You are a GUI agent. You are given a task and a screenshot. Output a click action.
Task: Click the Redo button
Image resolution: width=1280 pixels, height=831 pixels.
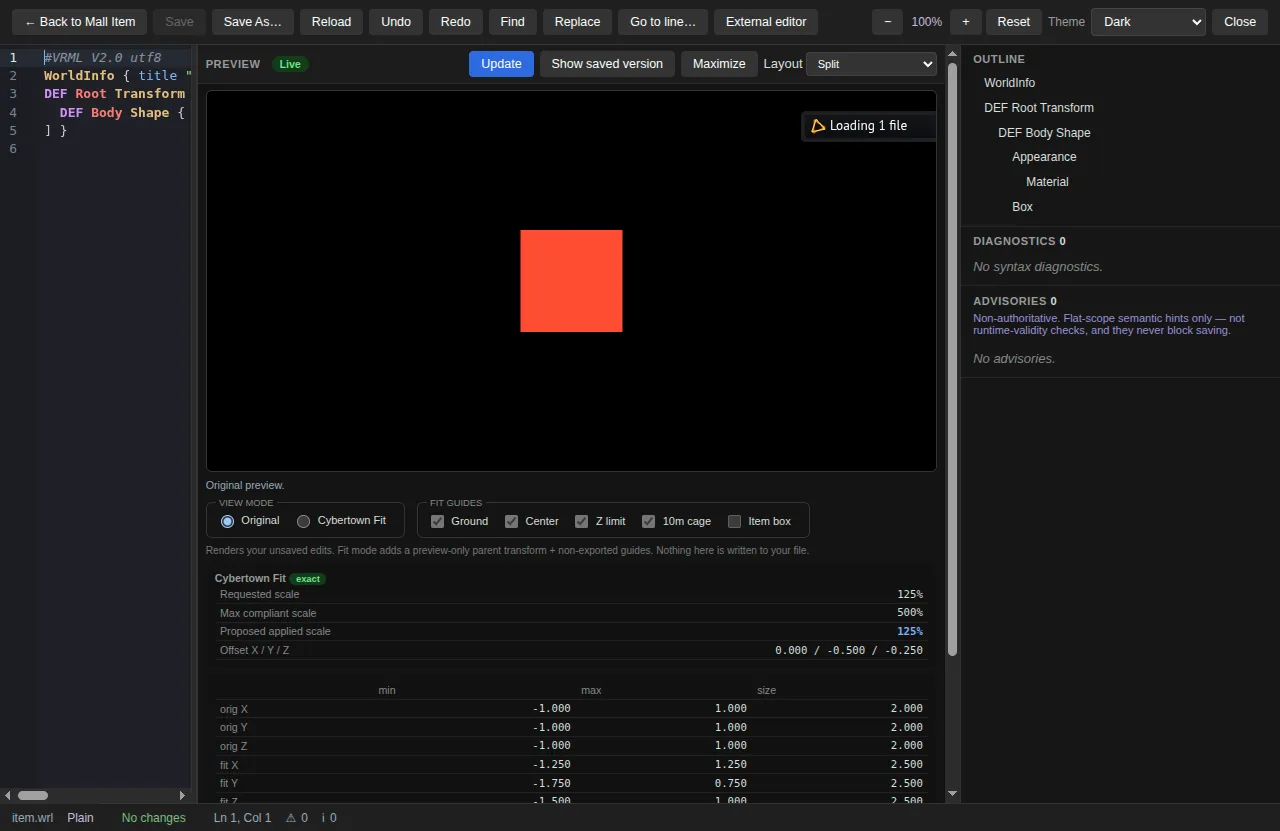point(456,22)
